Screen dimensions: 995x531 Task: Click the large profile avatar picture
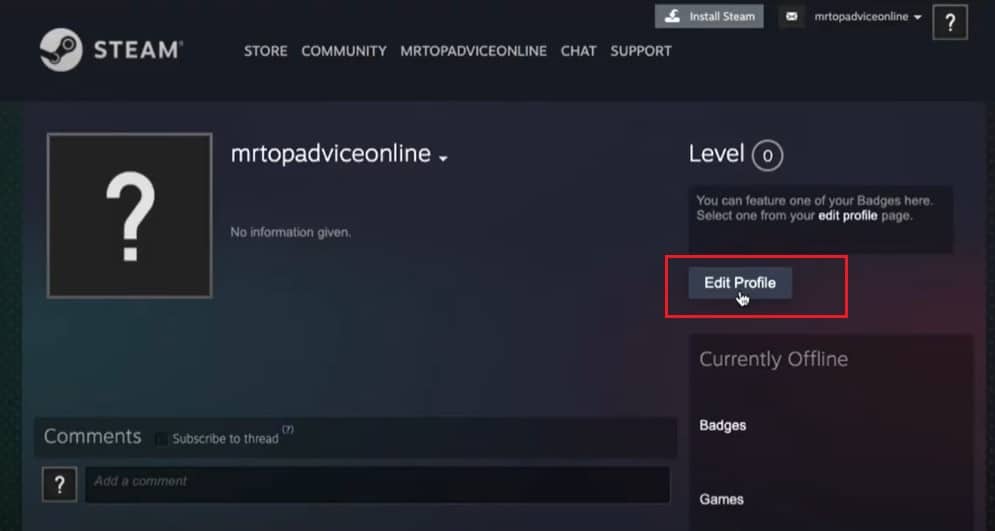(x=129, y=215)
